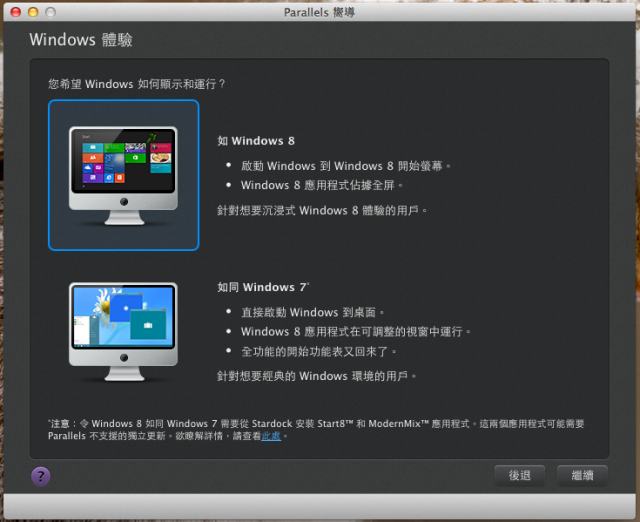Click the 'Parallels 嚮導' window title
Viewport: 640px width, 522px height.
click(x=319, y=13)
